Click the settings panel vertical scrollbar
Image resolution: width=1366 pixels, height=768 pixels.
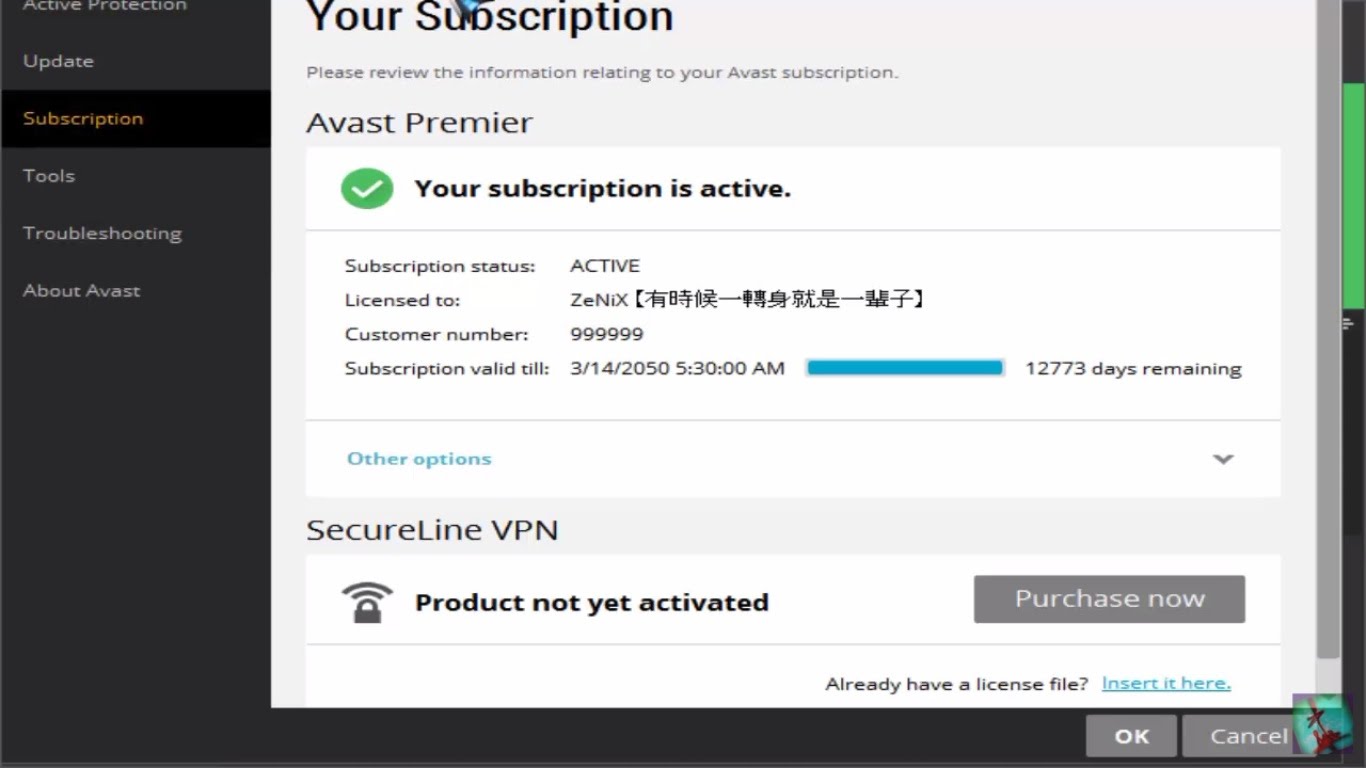click(x=1327, y=330)
